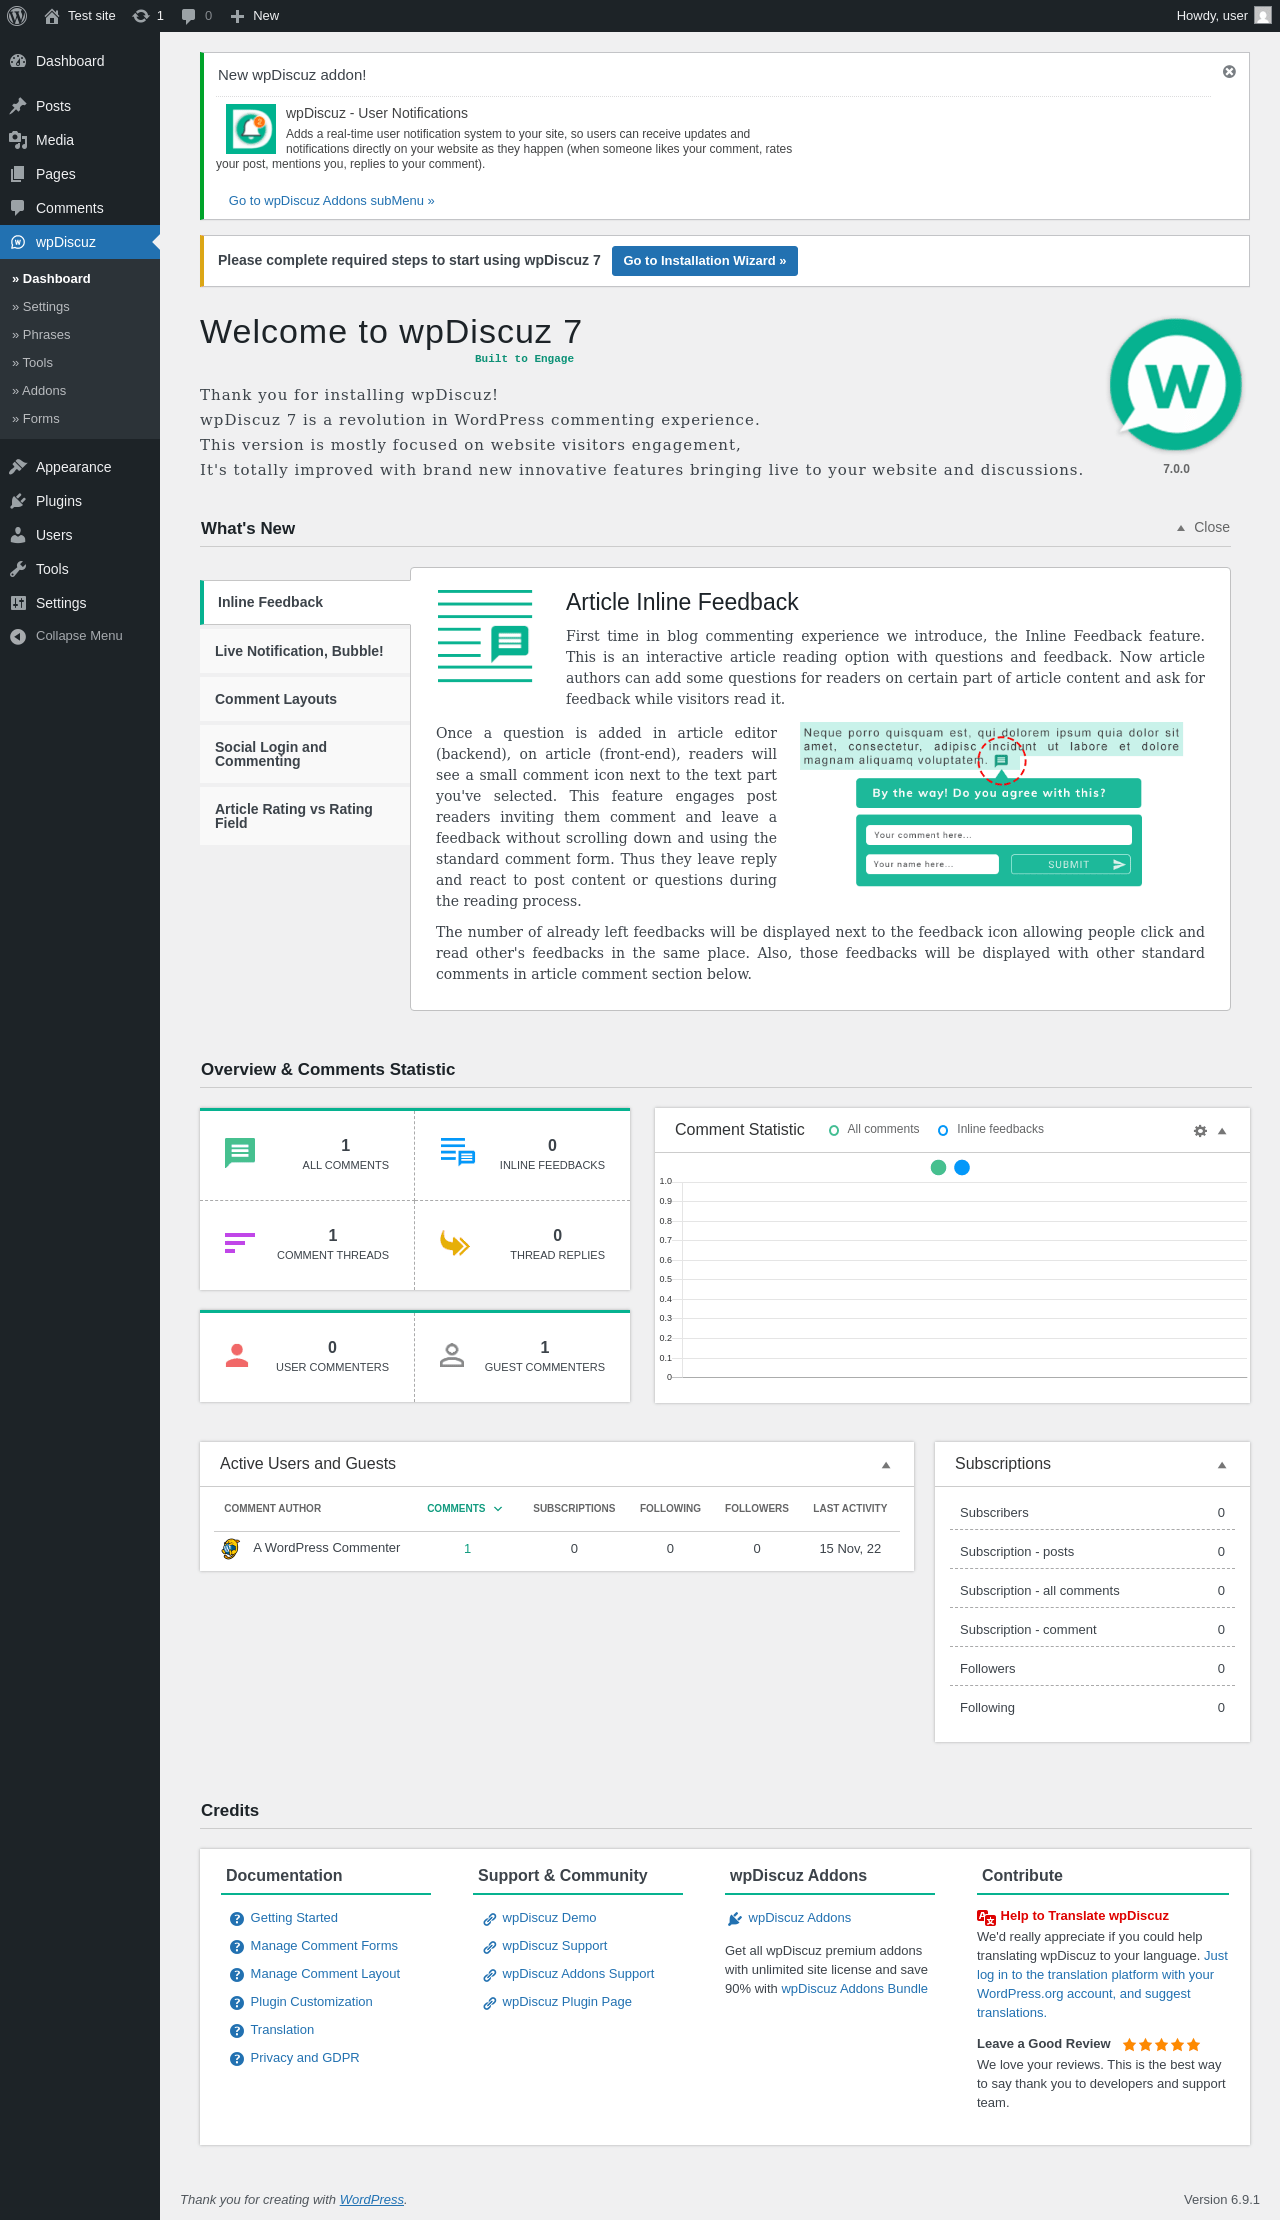This screenshot has width=1280, height=2220.
Task: Open Privacy and GDPR documentation
Action: pos(305,2058)
